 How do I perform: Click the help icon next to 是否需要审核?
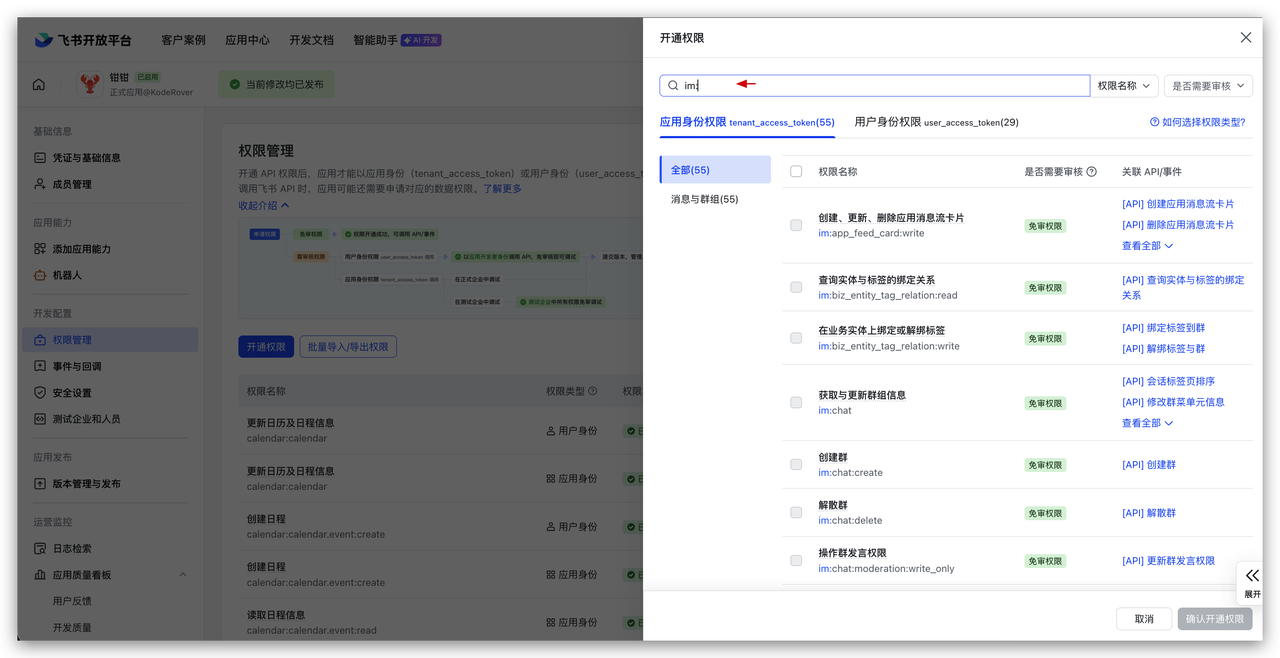point(1091,172)
